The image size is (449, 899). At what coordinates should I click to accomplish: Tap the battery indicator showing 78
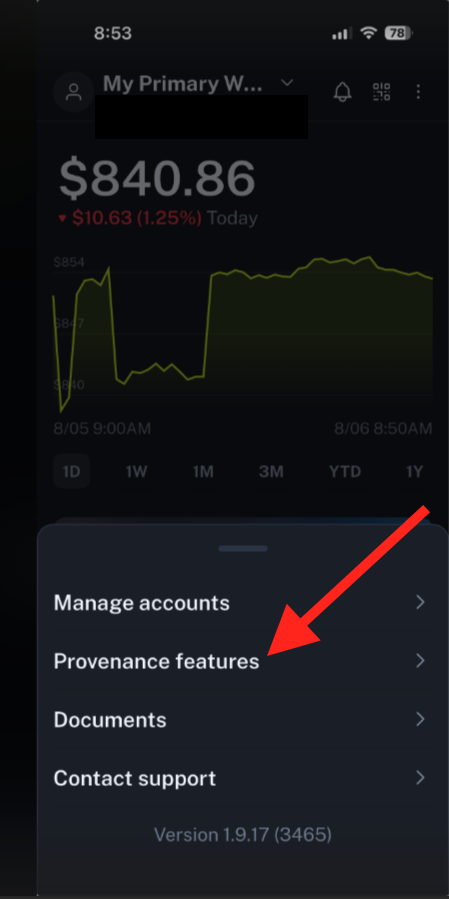[399, 33]
